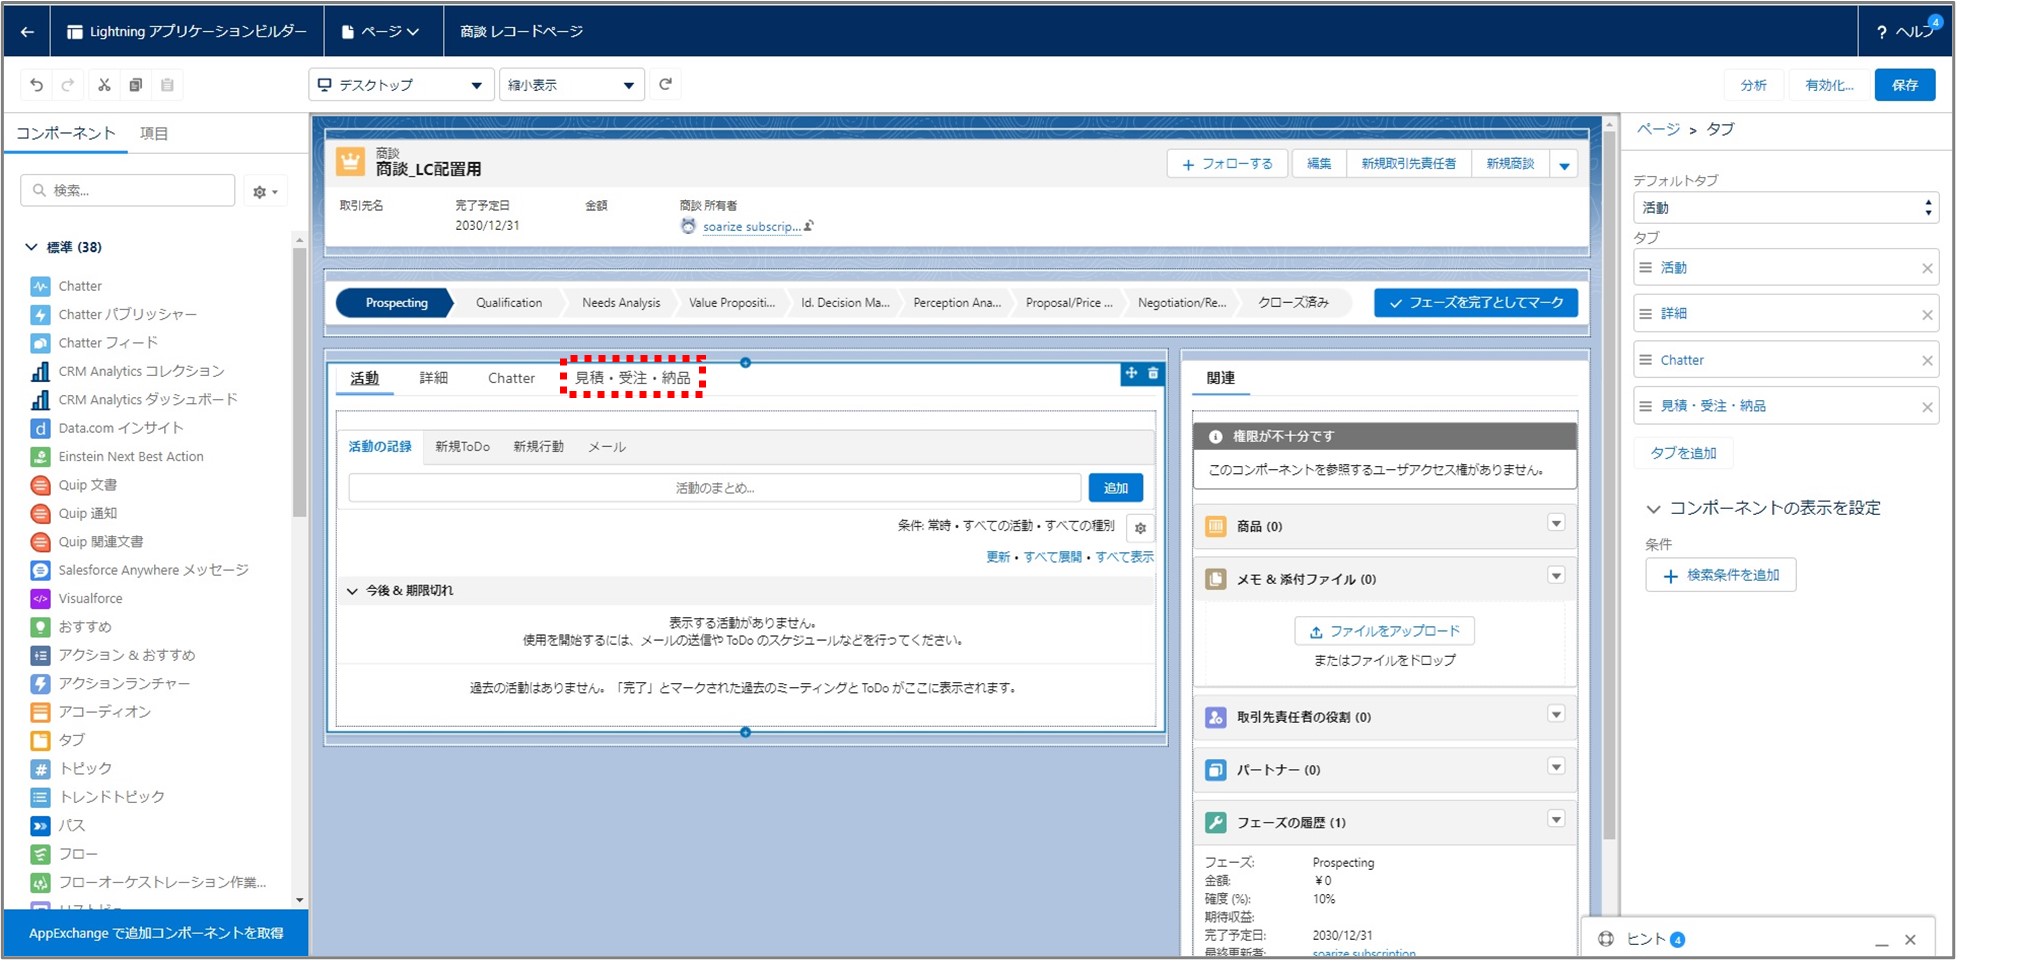Select the Needs Analysis path stage
This screenshot has height=966, width=2027.
tap(621, 303)
